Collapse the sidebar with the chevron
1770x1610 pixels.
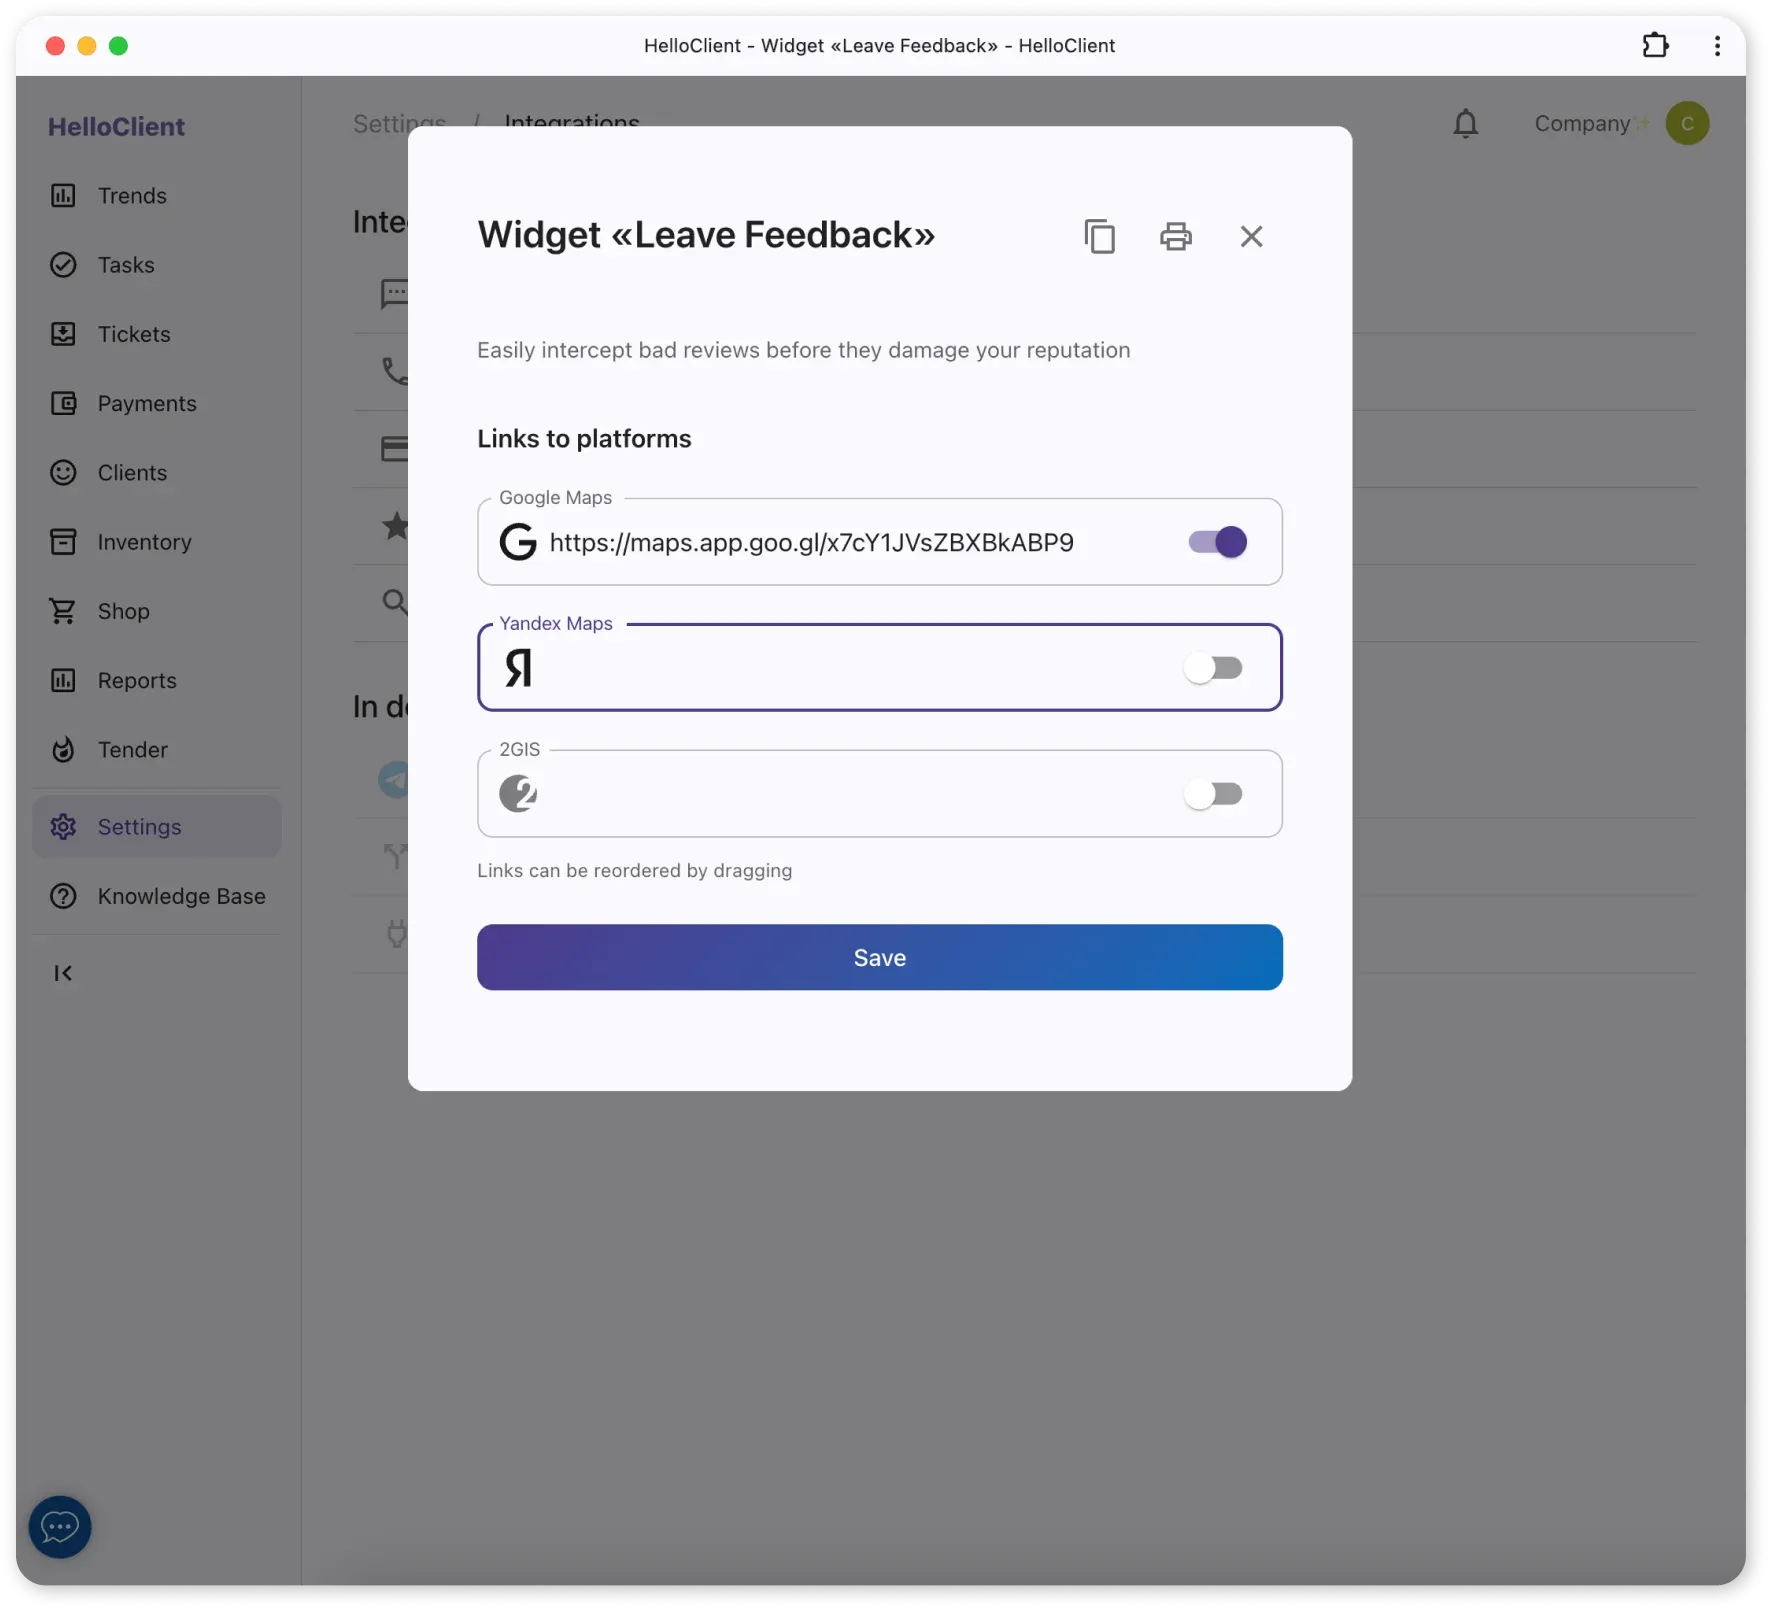(x=63, y=972)
